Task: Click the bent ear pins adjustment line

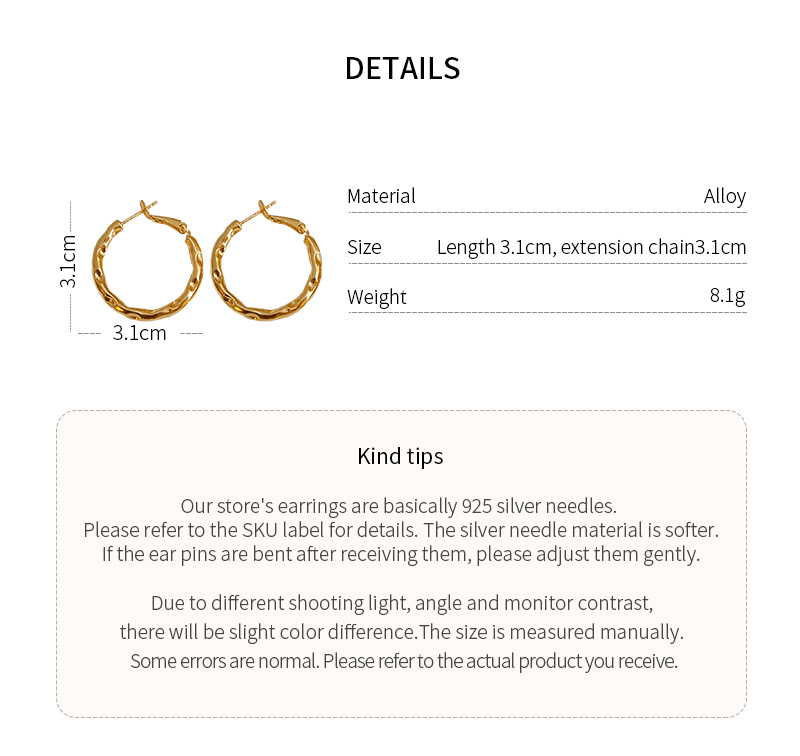Action: pyautogui.click(x=400, y=554)
